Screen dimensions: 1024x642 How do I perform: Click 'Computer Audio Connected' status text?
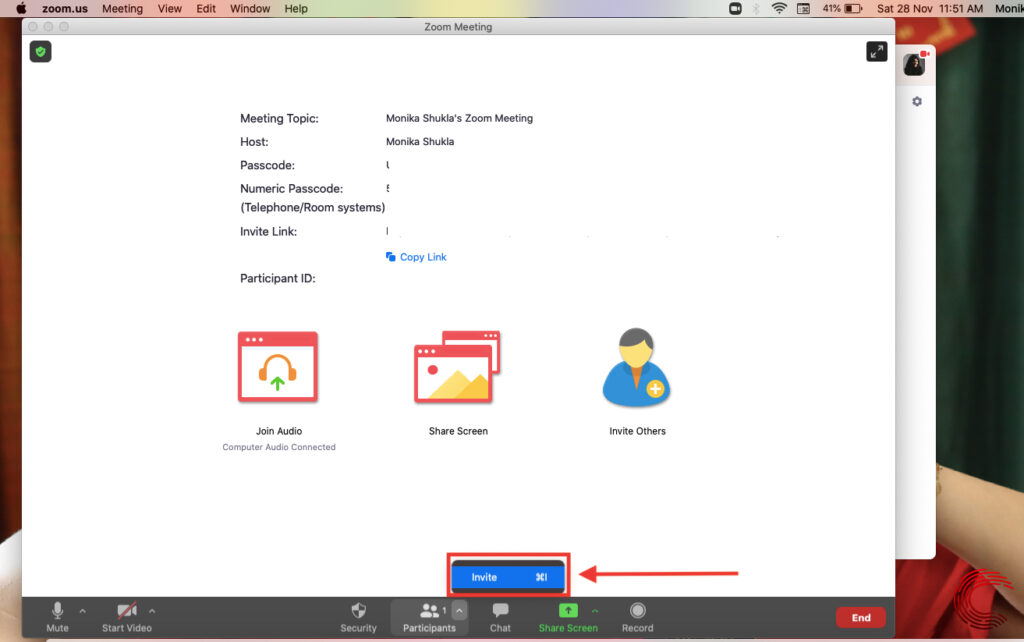[x=279, y=447]
